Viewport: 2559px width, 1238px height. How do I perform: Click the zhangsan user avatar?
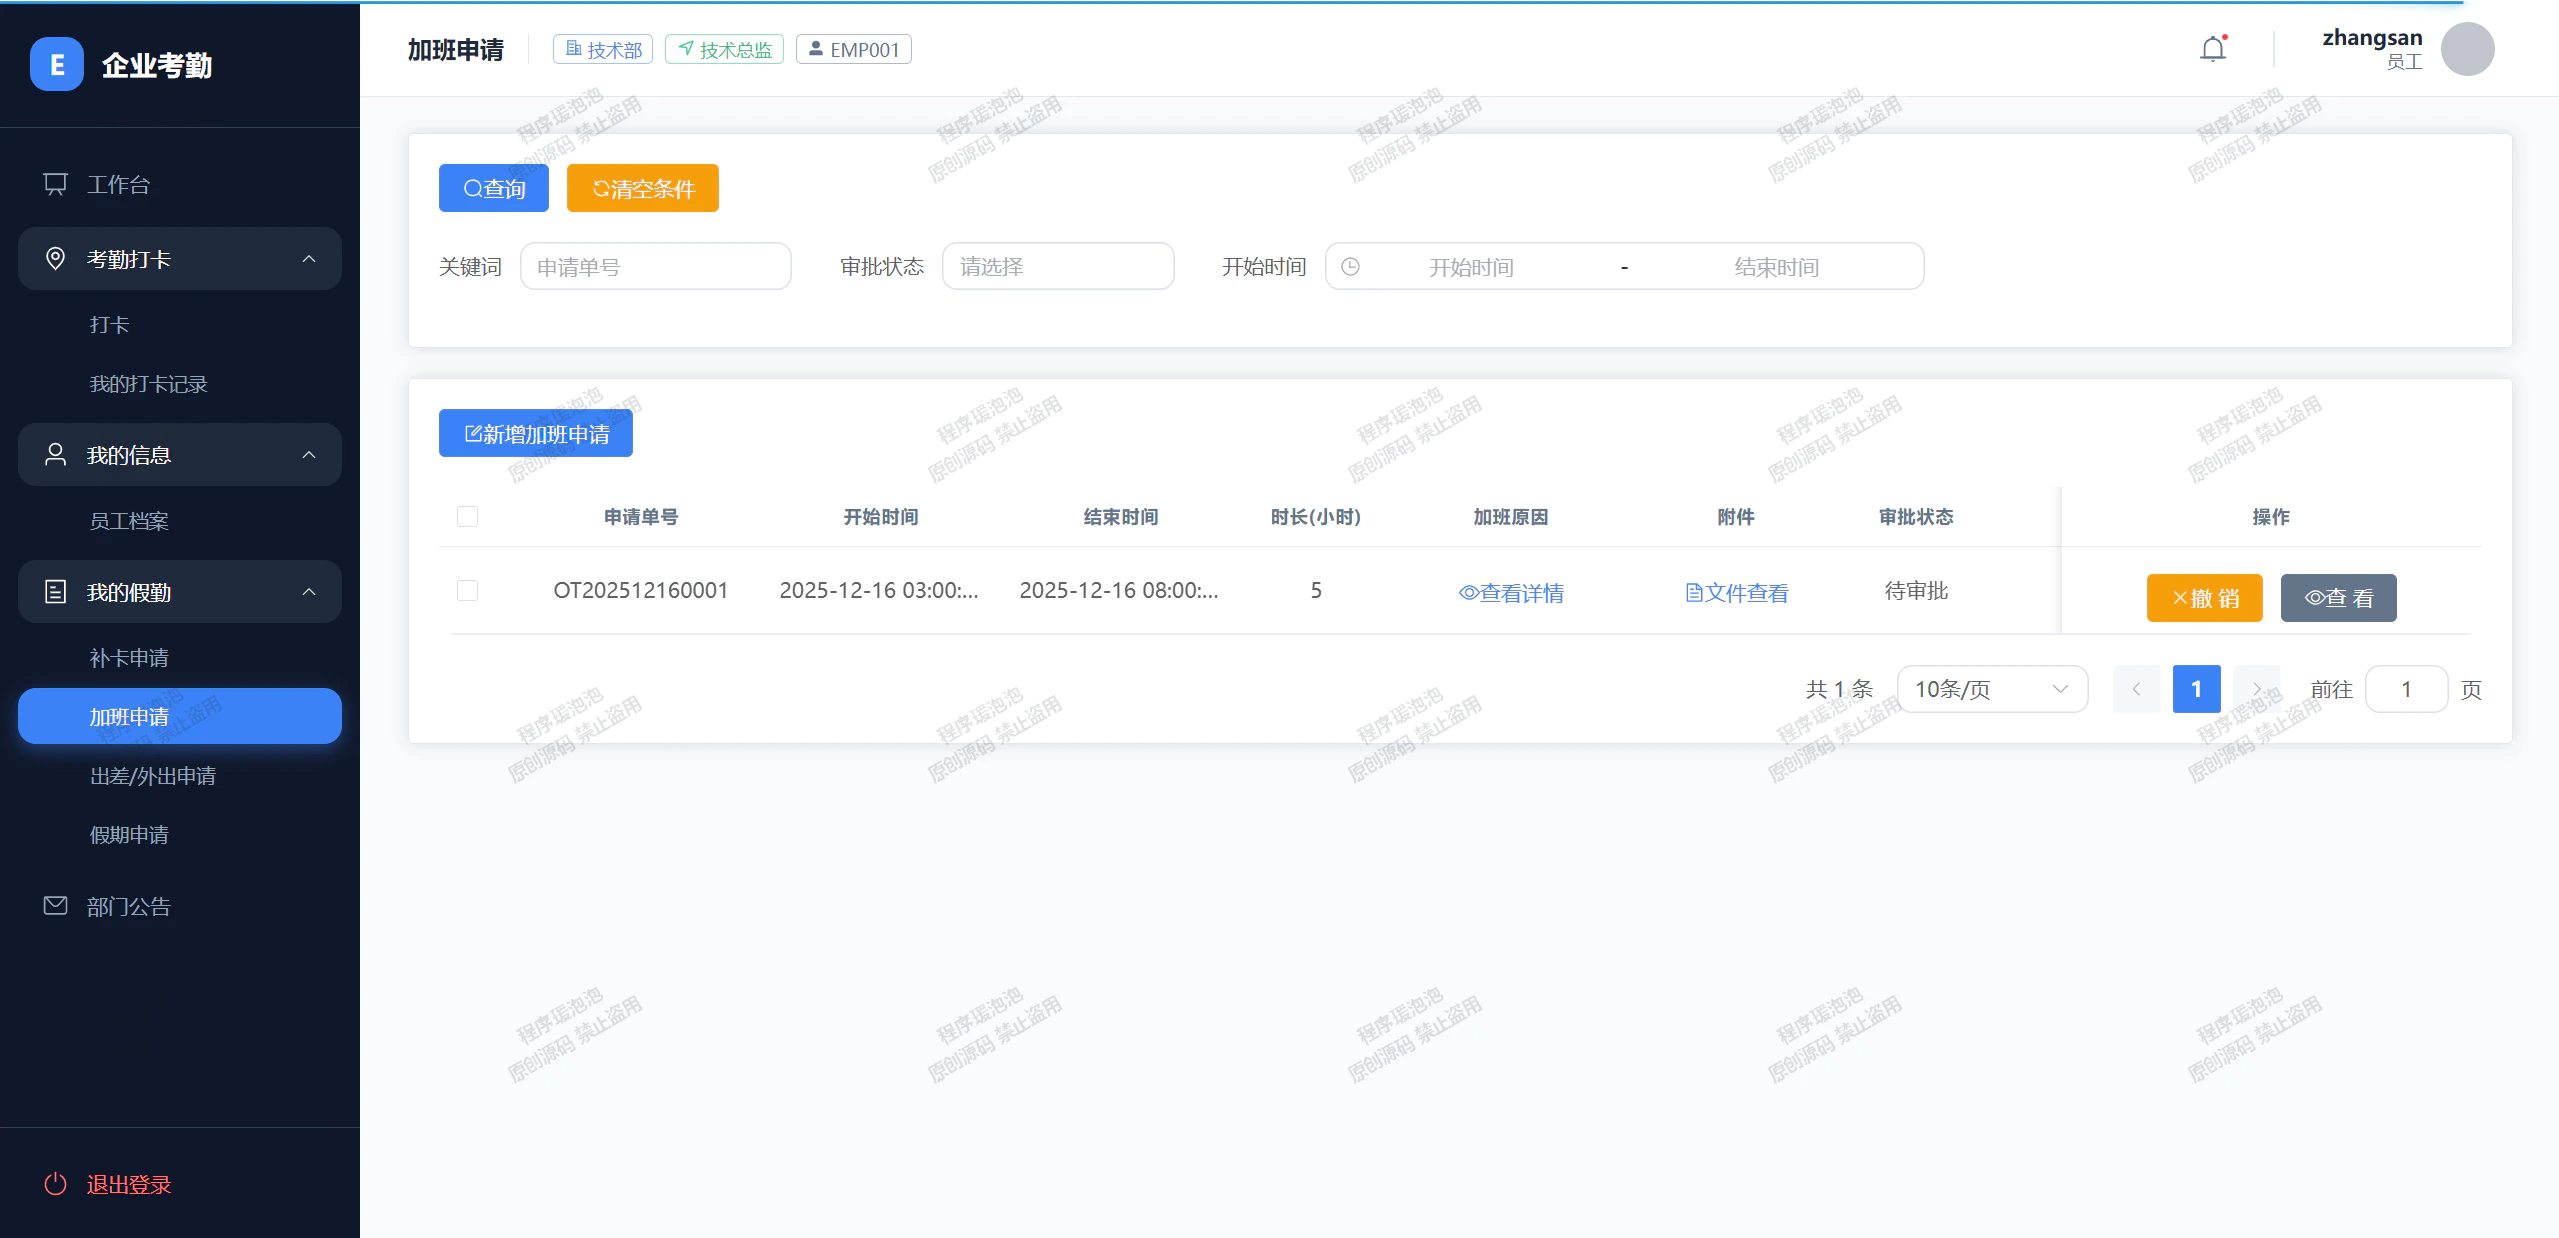(x=2467, y=49)
